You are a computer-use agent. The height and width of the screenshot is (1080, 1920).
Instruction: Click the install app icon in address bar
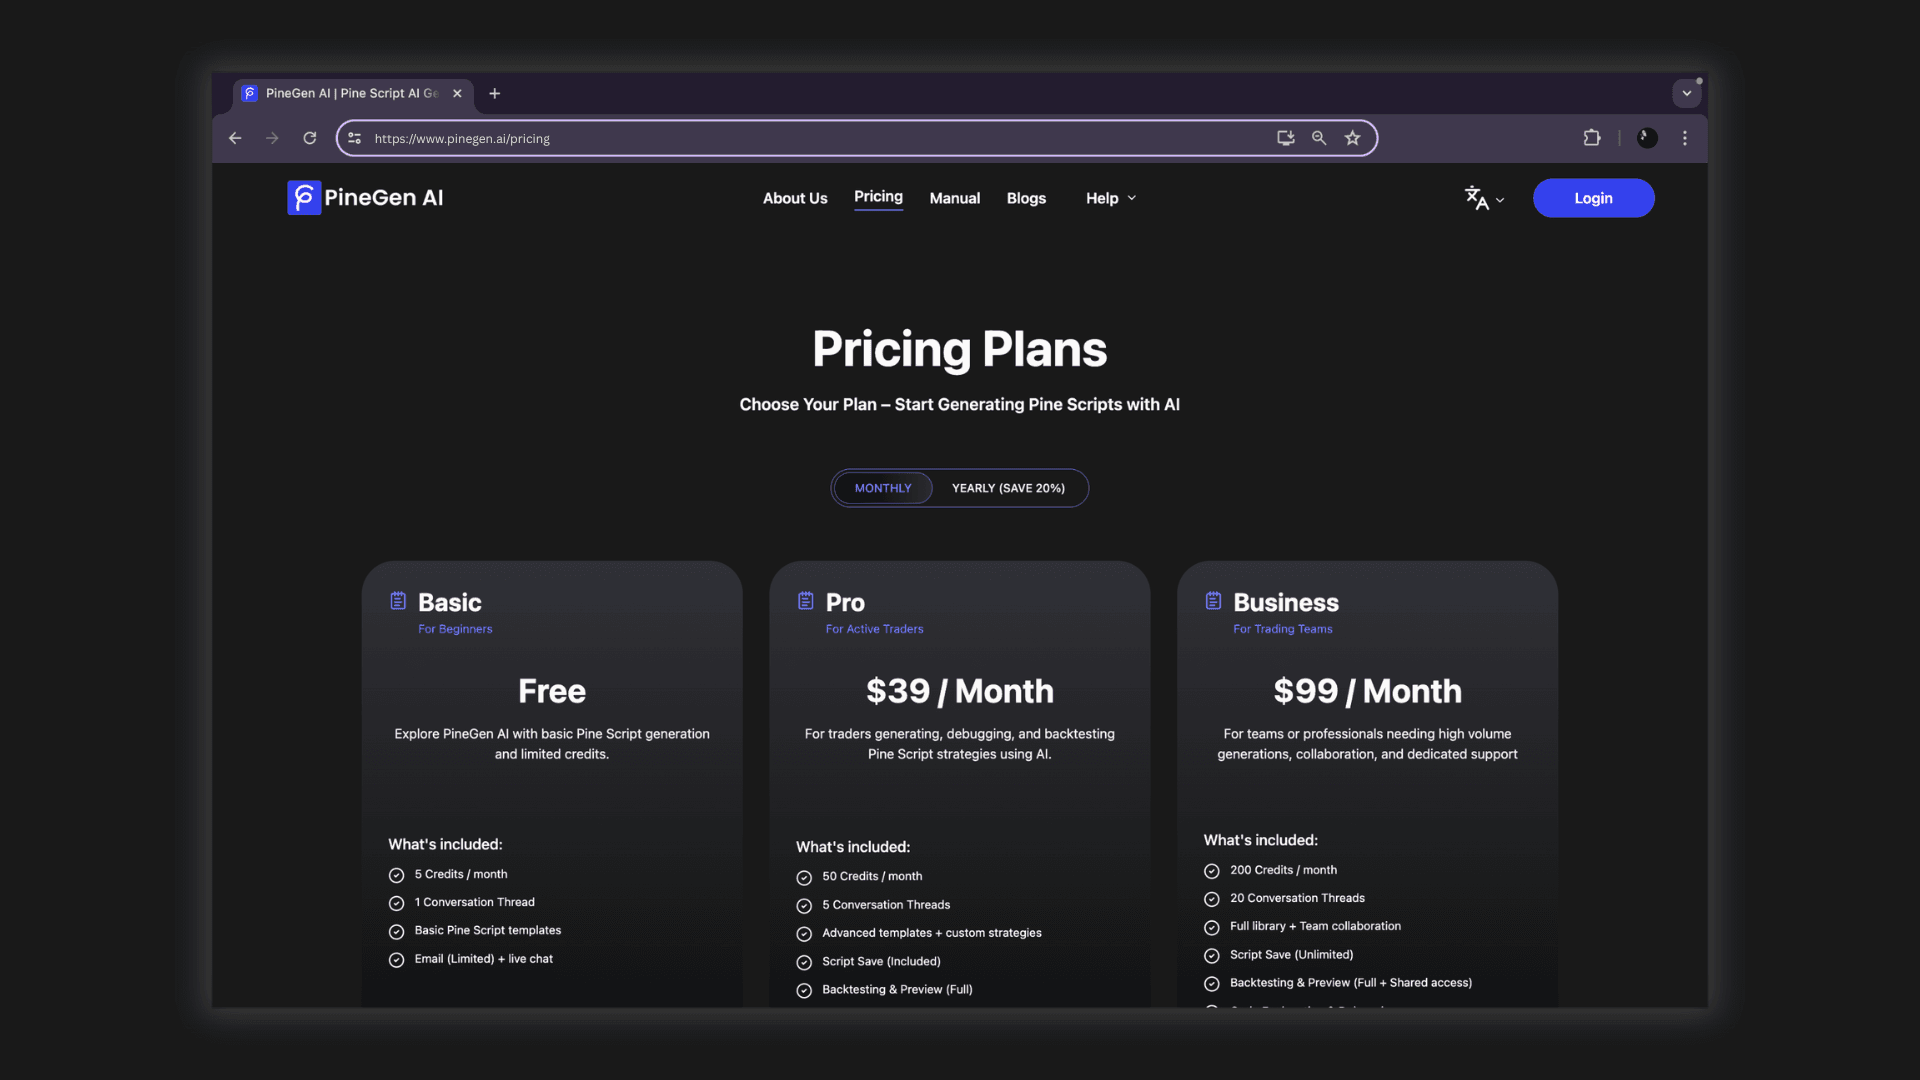pos(1286,138)
